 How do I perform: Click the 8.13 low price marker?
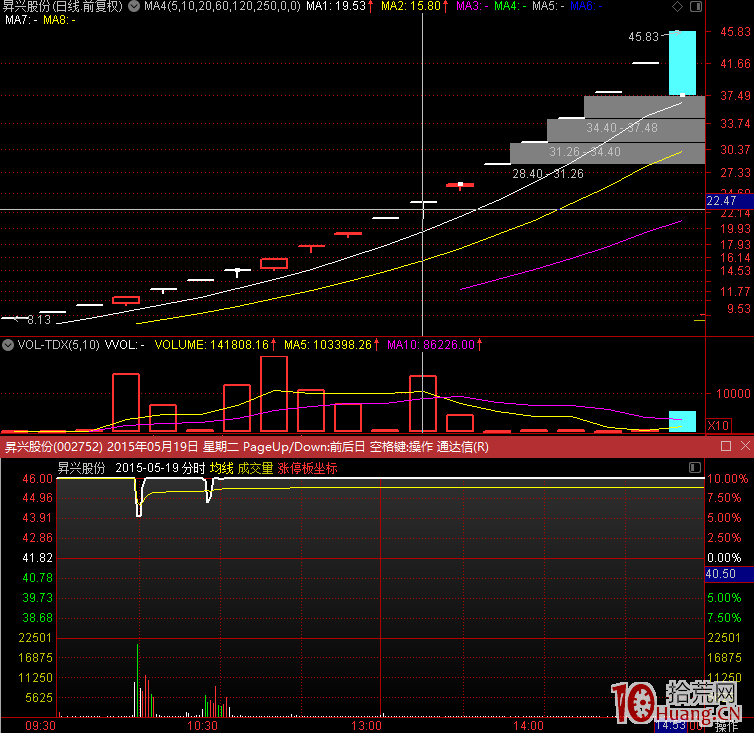coord(39,320)
